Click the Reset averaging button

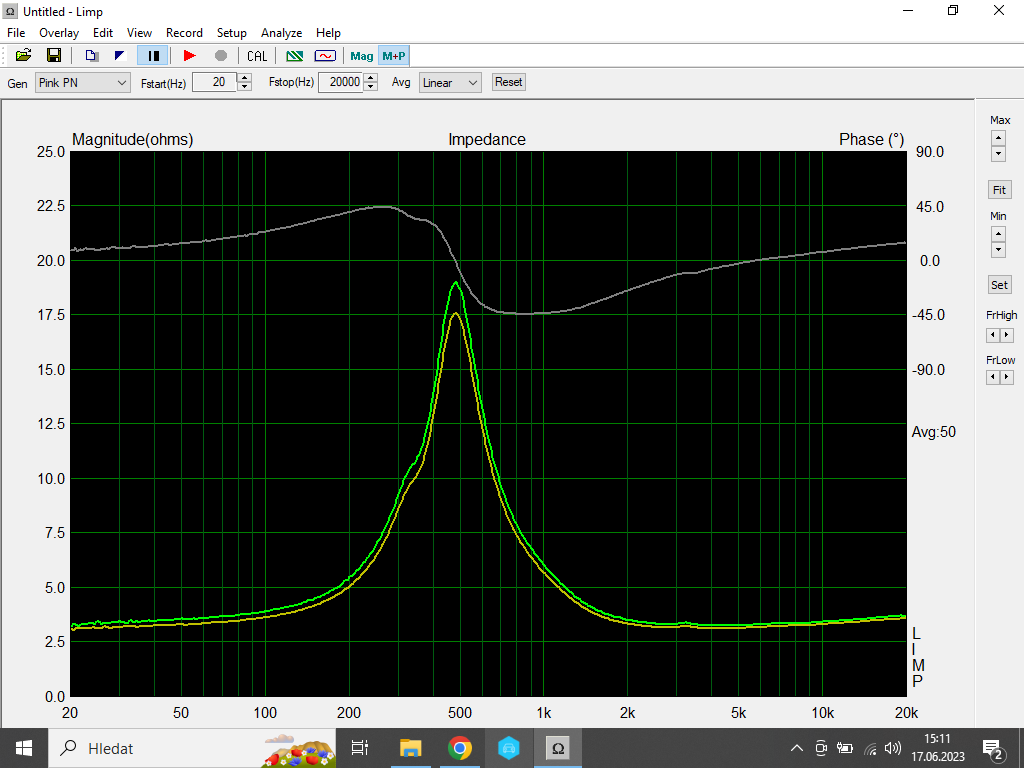508,82
